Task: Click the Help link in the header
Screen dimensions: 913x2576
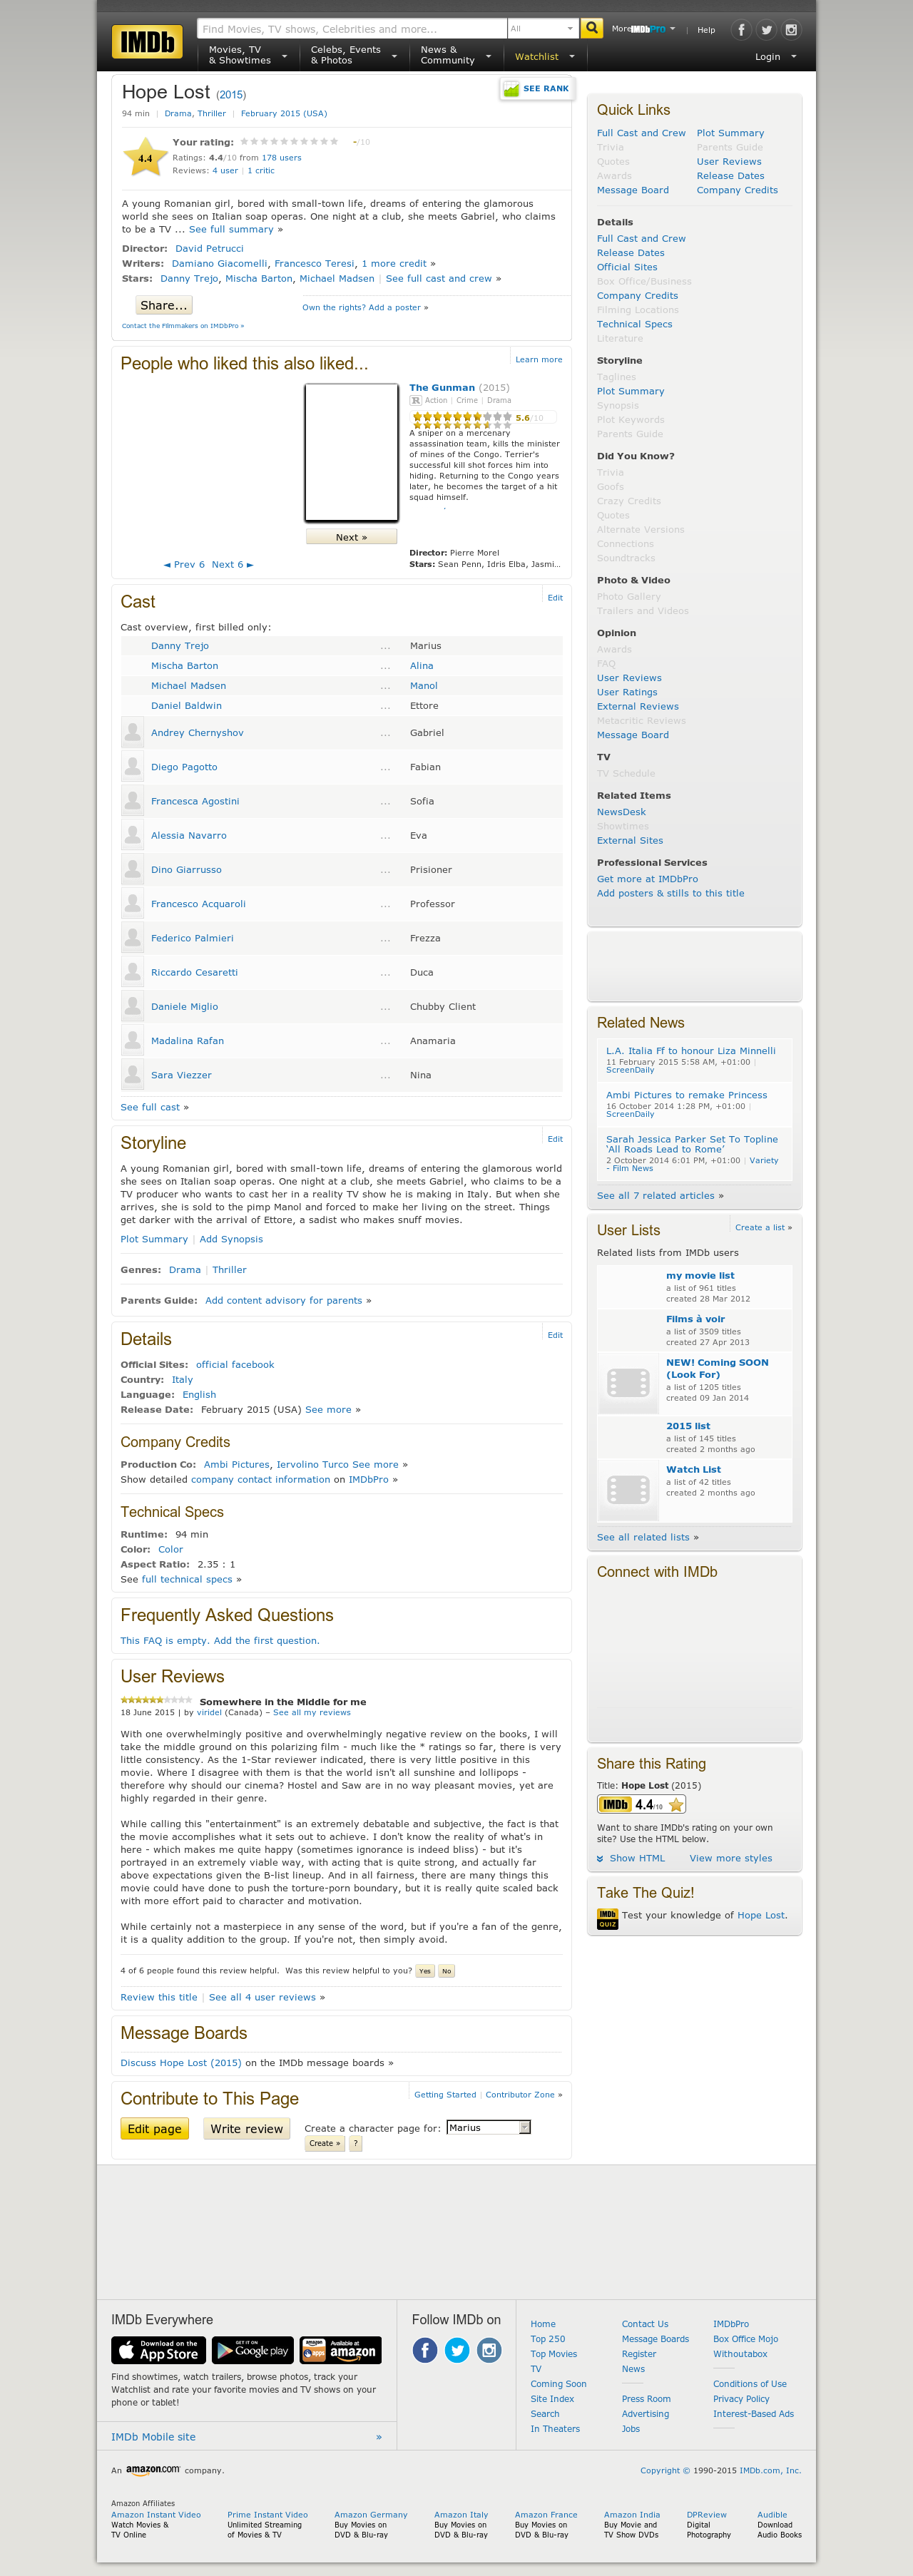Action: coord(706,30)
